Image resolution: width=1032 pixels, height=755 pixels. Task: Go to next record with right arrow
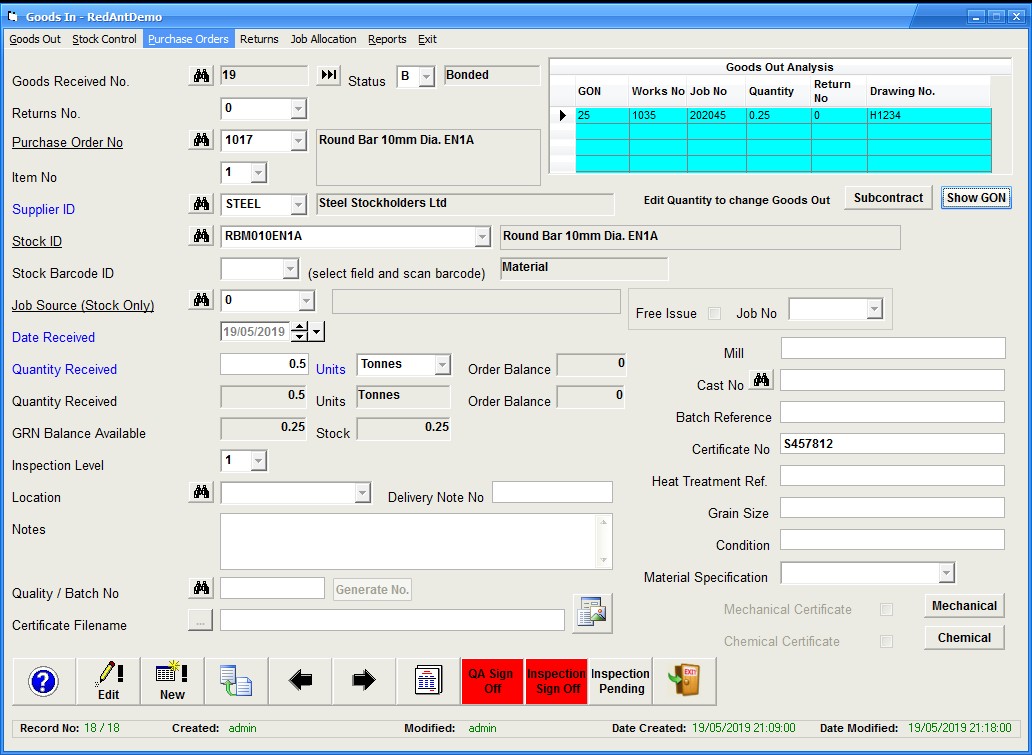(364, 681)
